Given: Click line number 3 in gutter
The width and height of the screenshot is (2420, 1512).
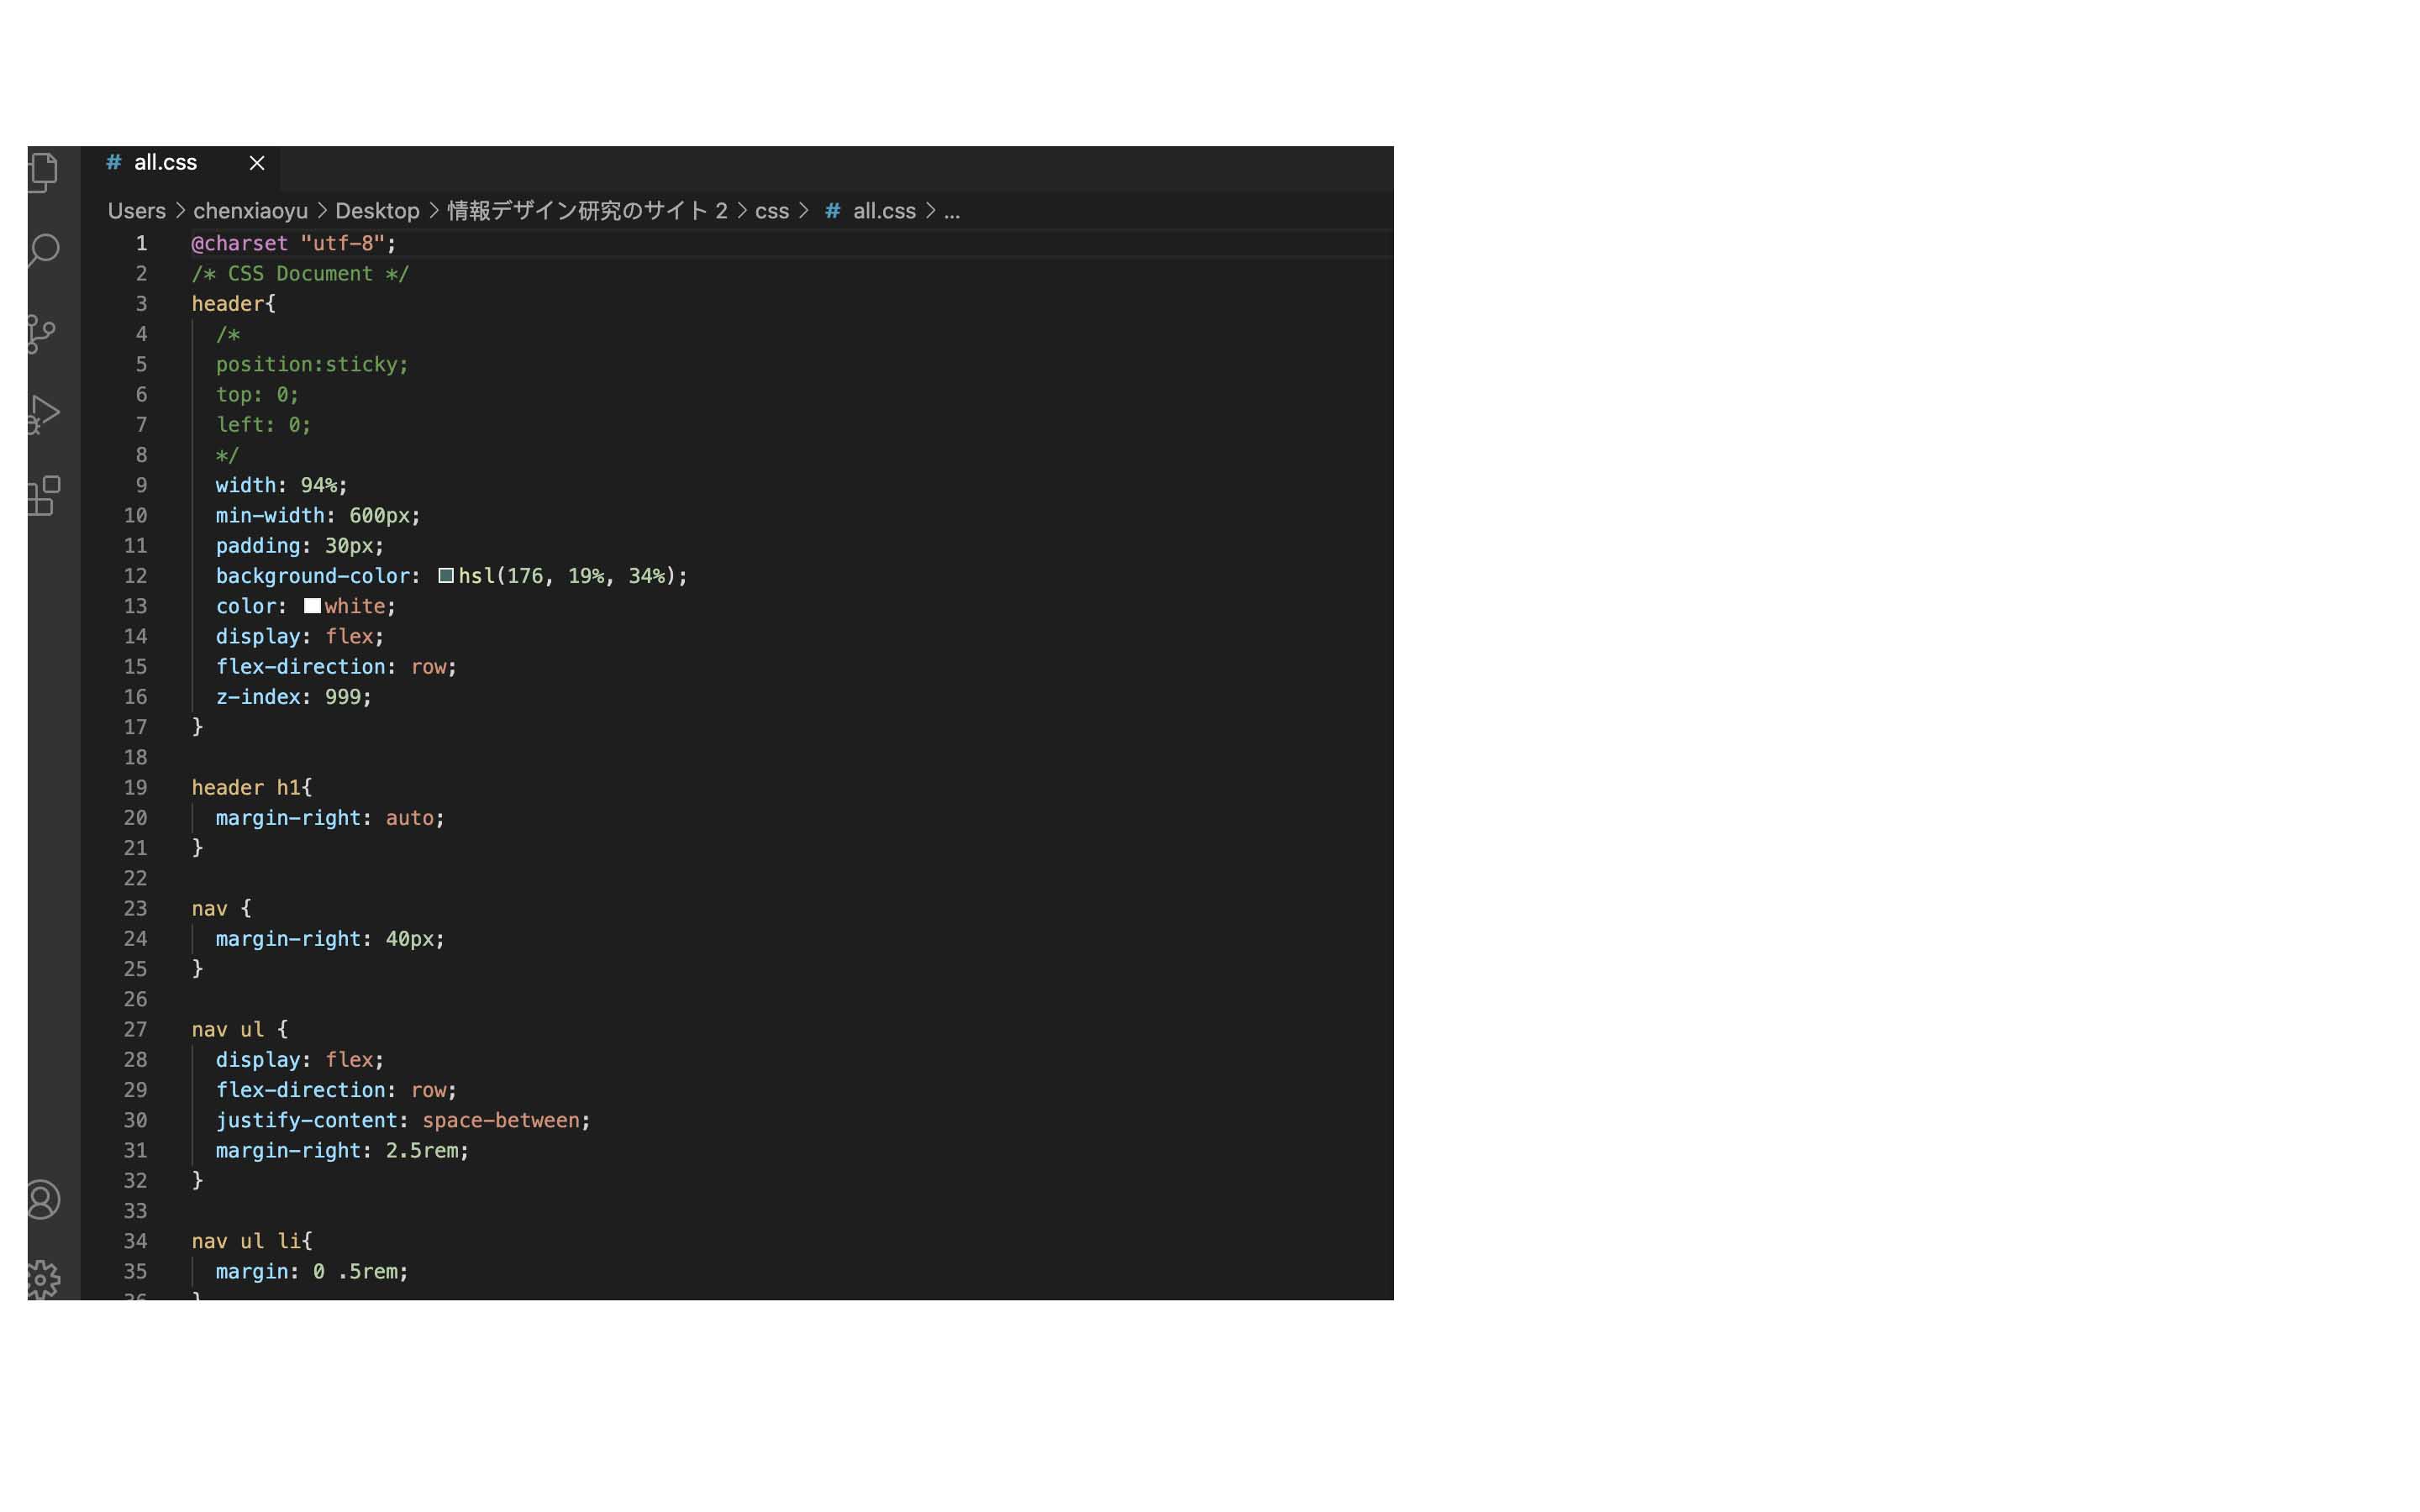Looking at the screenshot, I should coord(141,304).
